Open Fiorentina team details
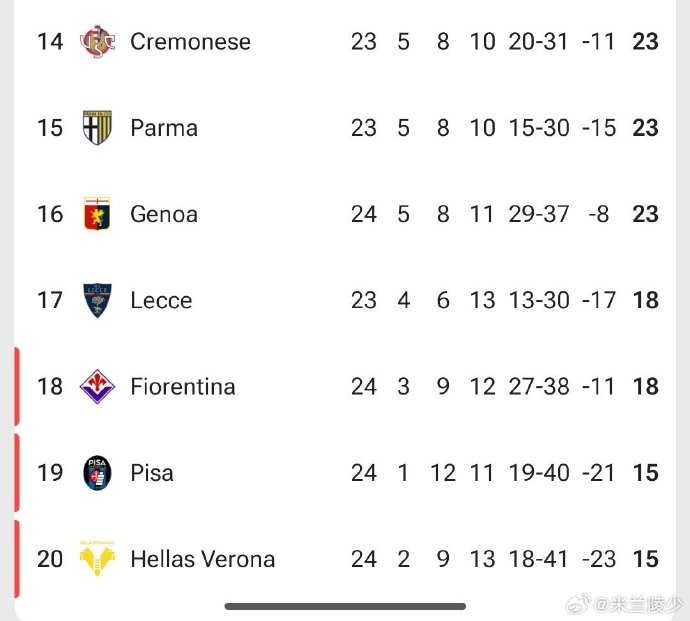This screenshot has height=621, width=690. [183, 386]
